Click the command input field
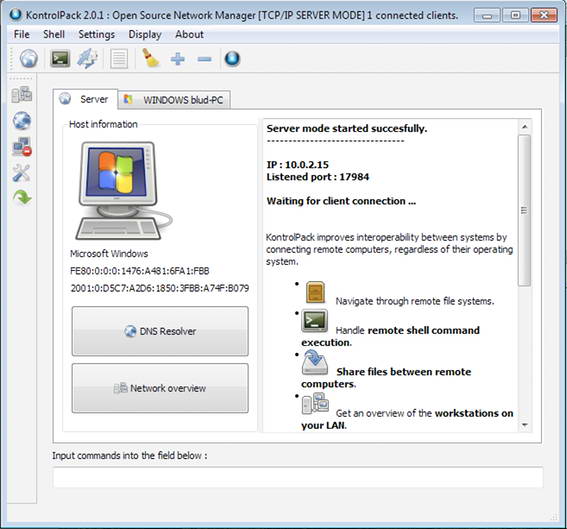 click(298, 477)
